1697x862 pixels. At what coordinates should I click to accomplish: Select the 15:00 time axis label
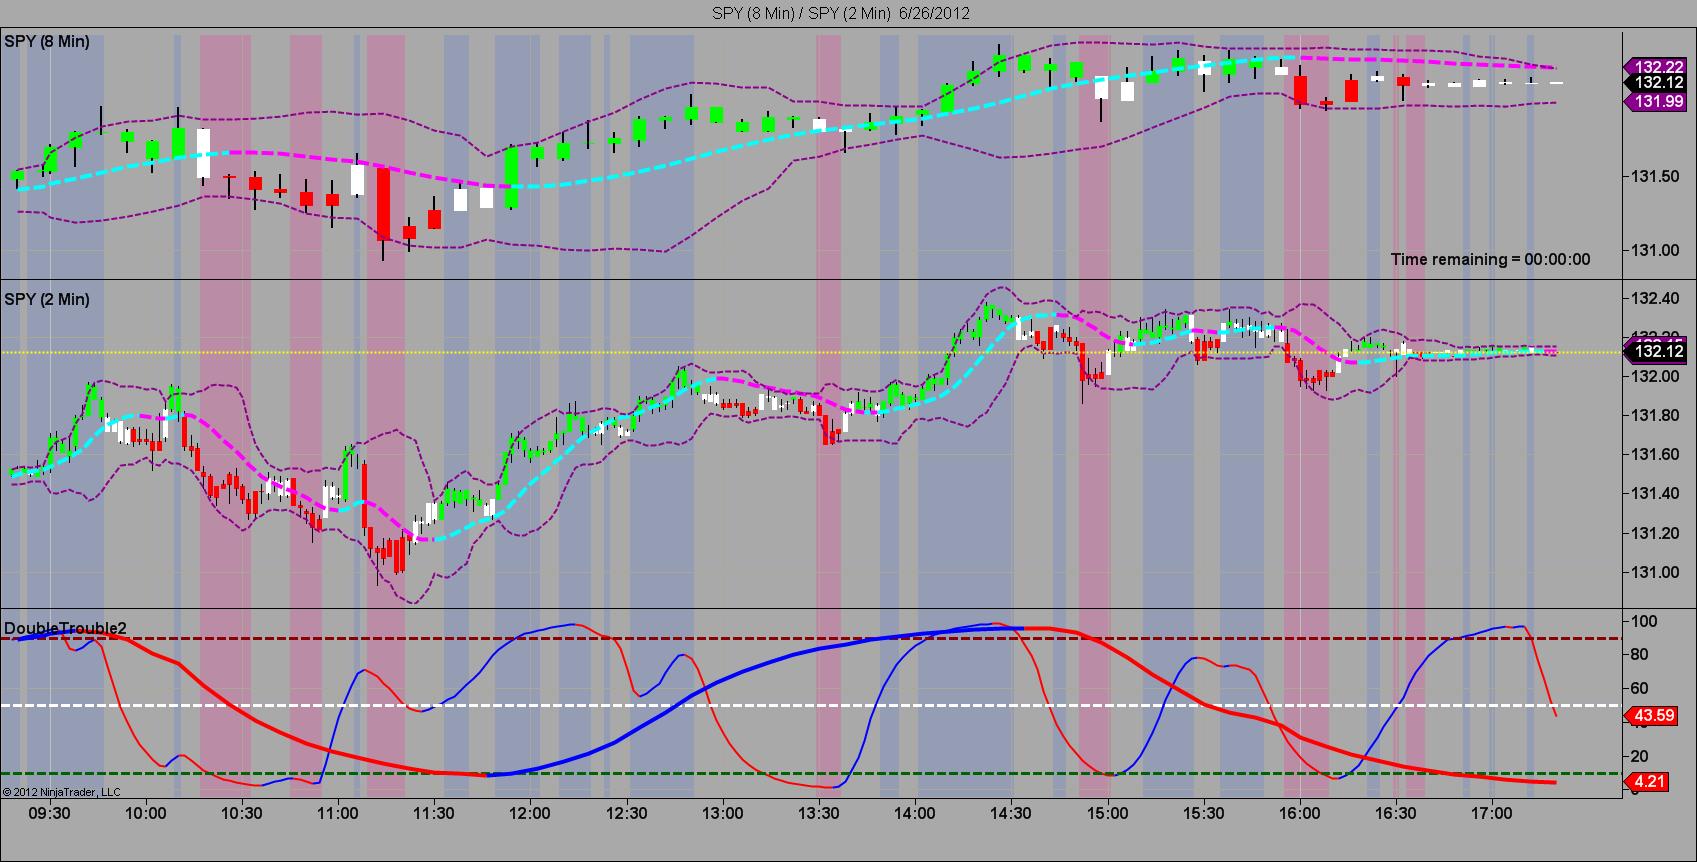[1107, 813]
